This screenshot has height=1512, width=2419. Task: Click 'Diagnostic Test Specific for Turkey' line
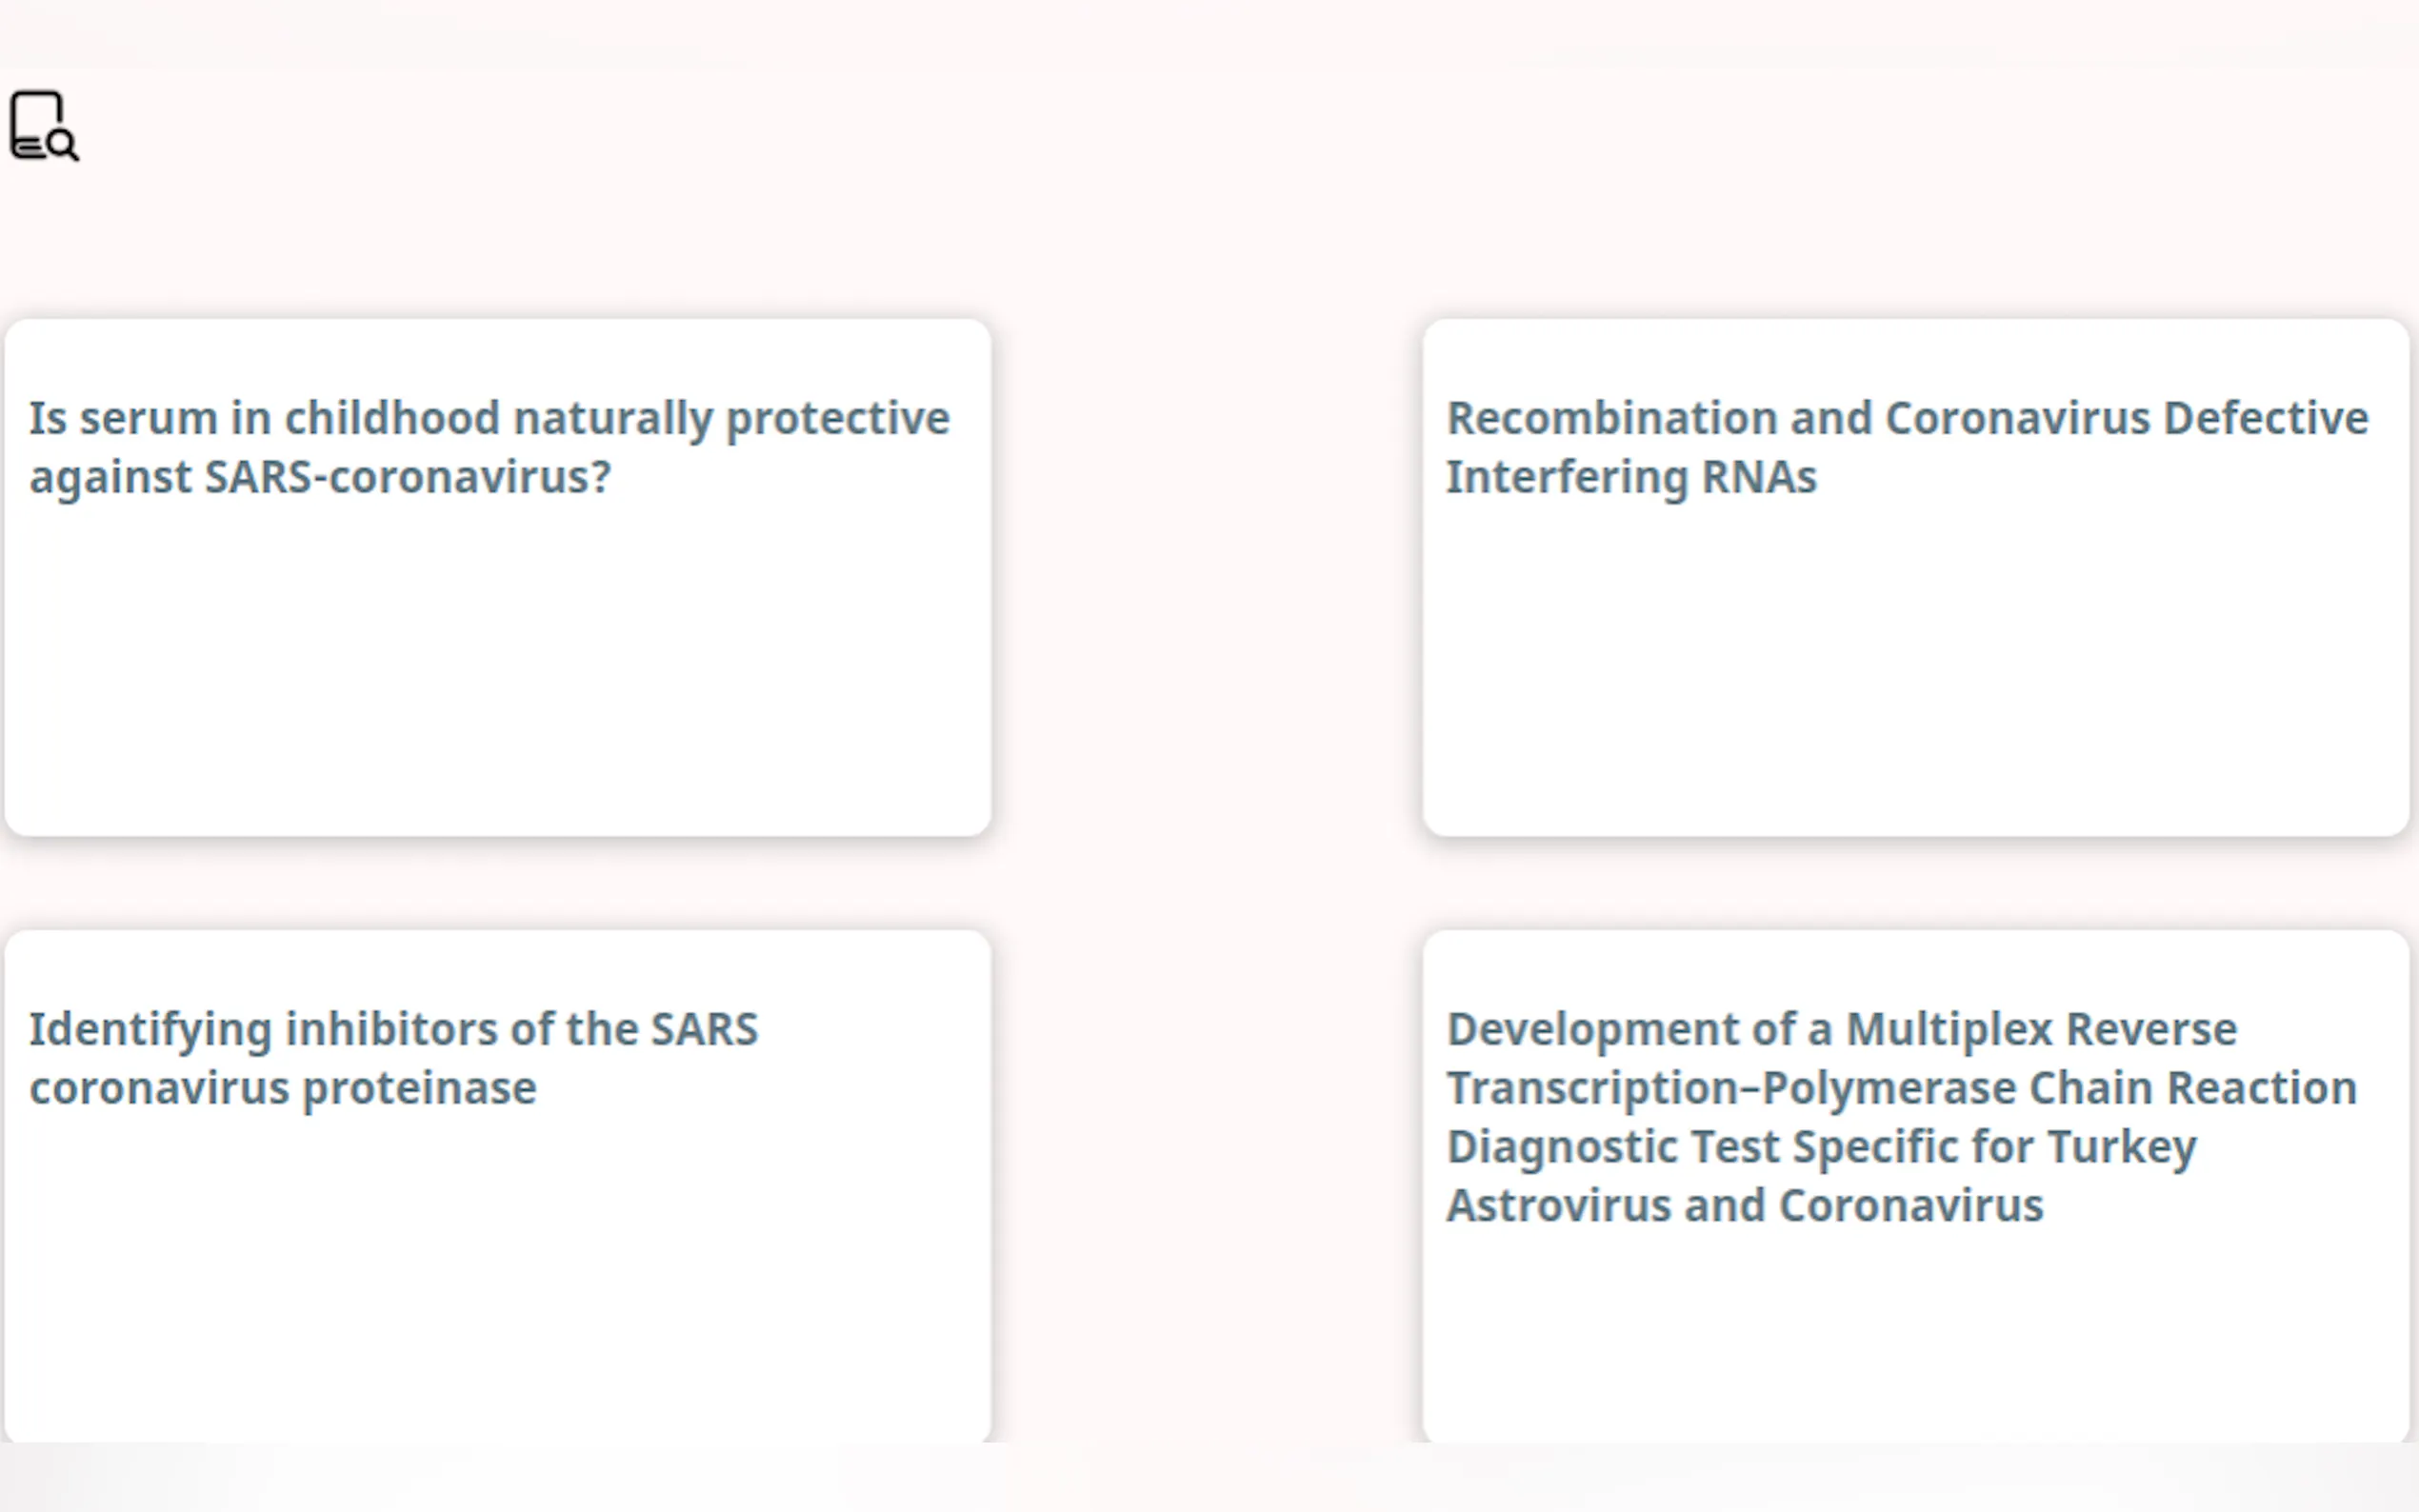click(1821, 1147)
